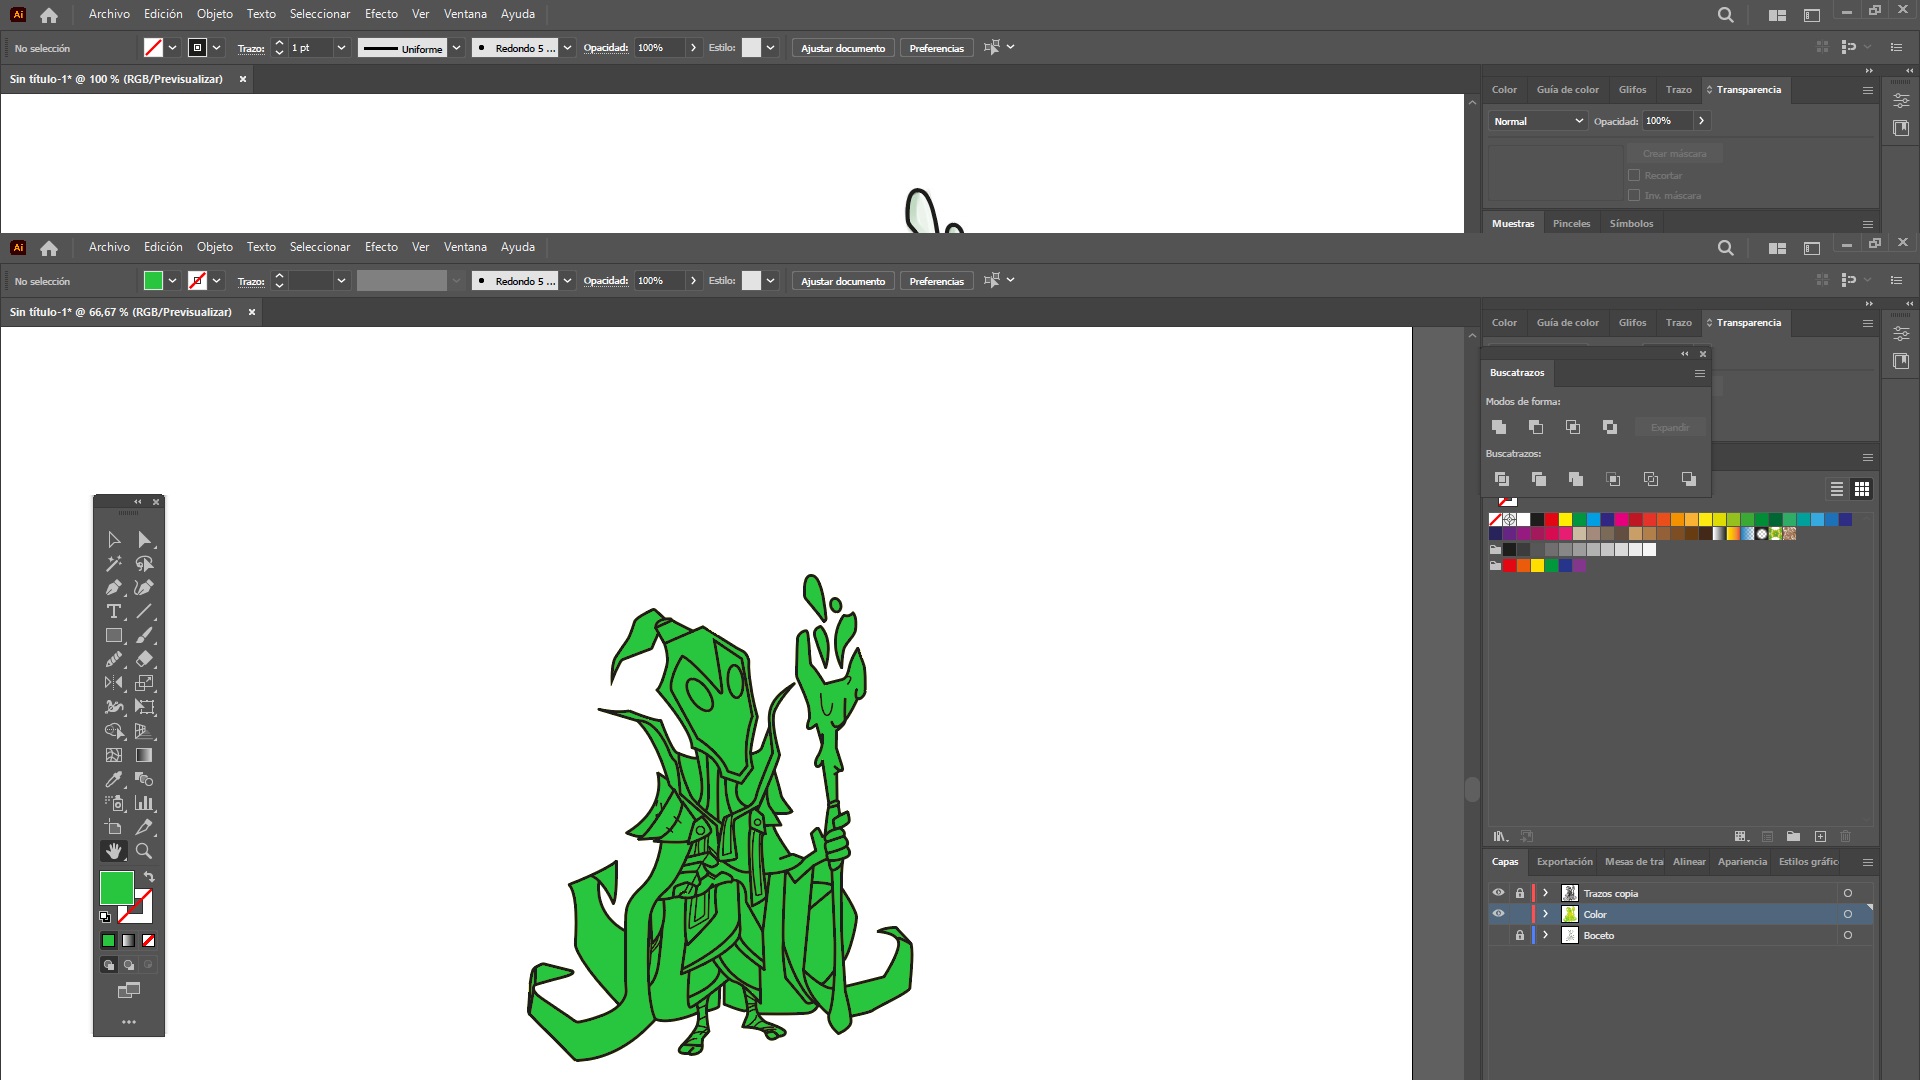1920x1080 pixels.
Task: Select the Rectangle tool
Action: (x=114, y=636)
